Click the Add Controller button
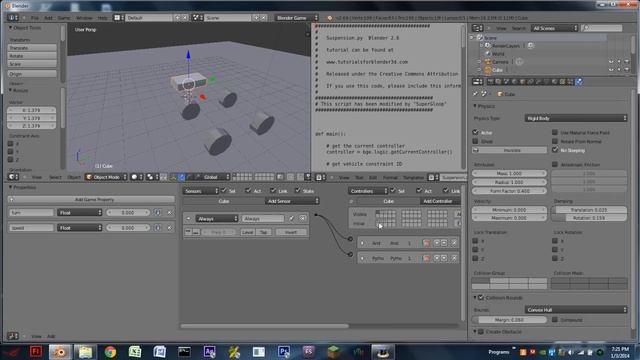 (440, 201)
